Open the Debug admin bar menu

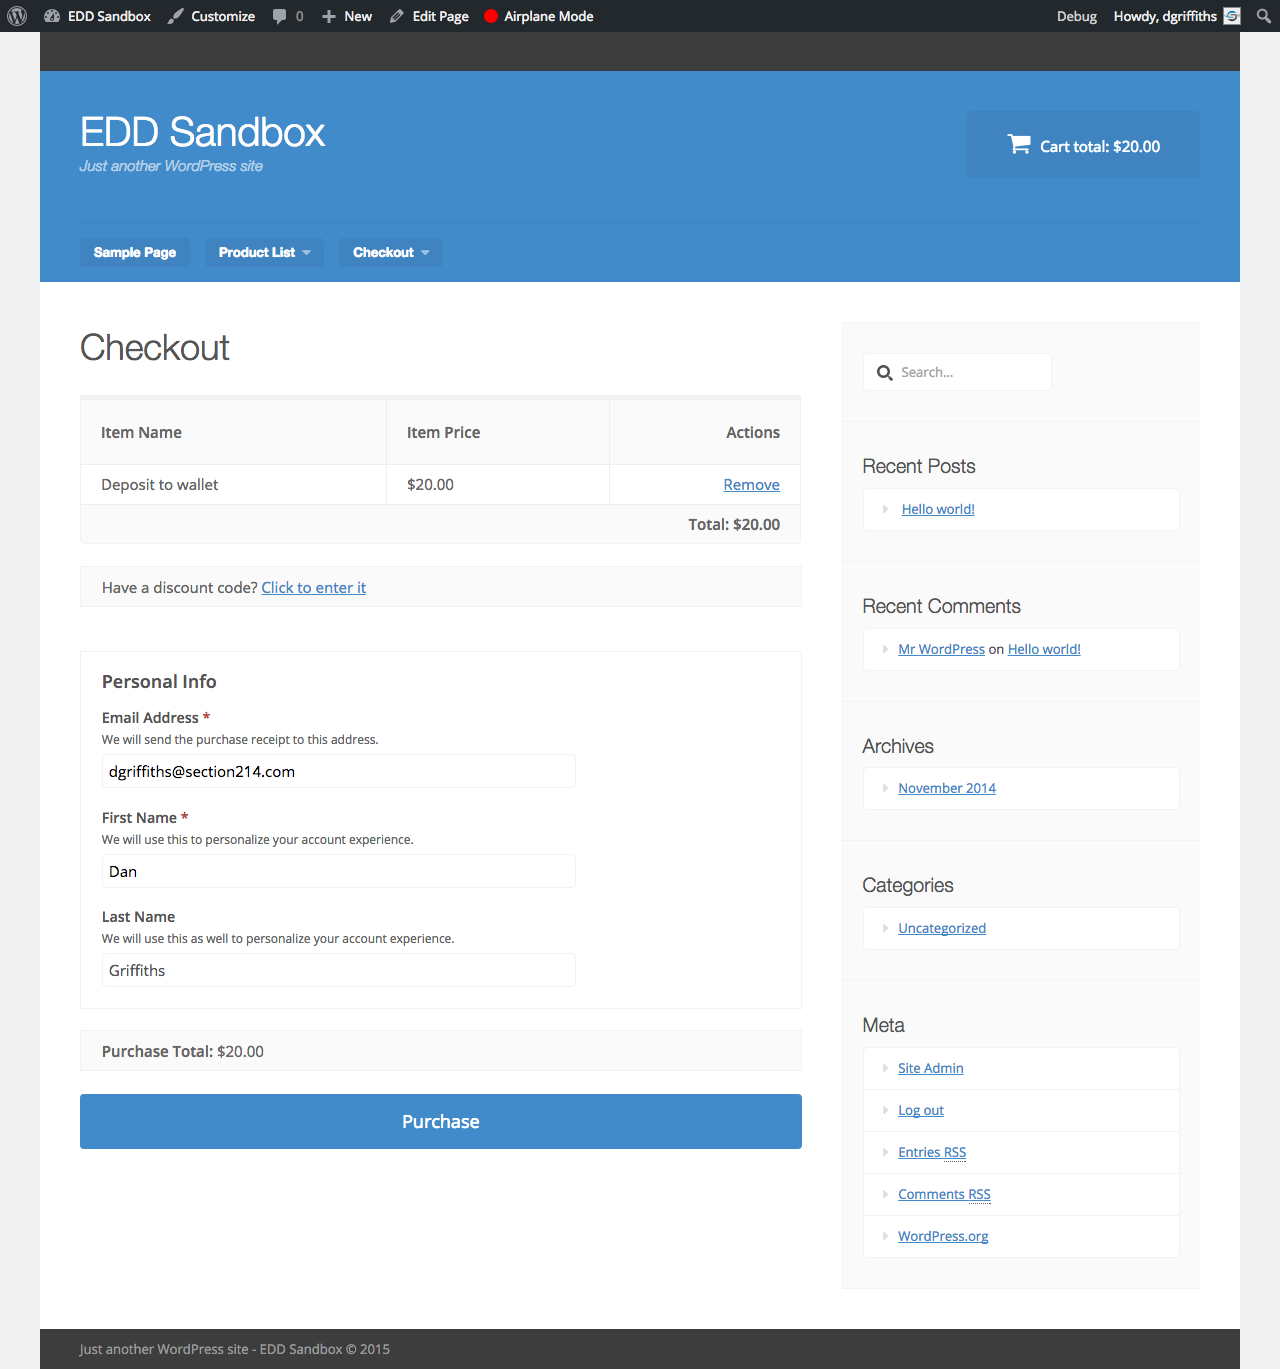click(x=1076, y=16)
